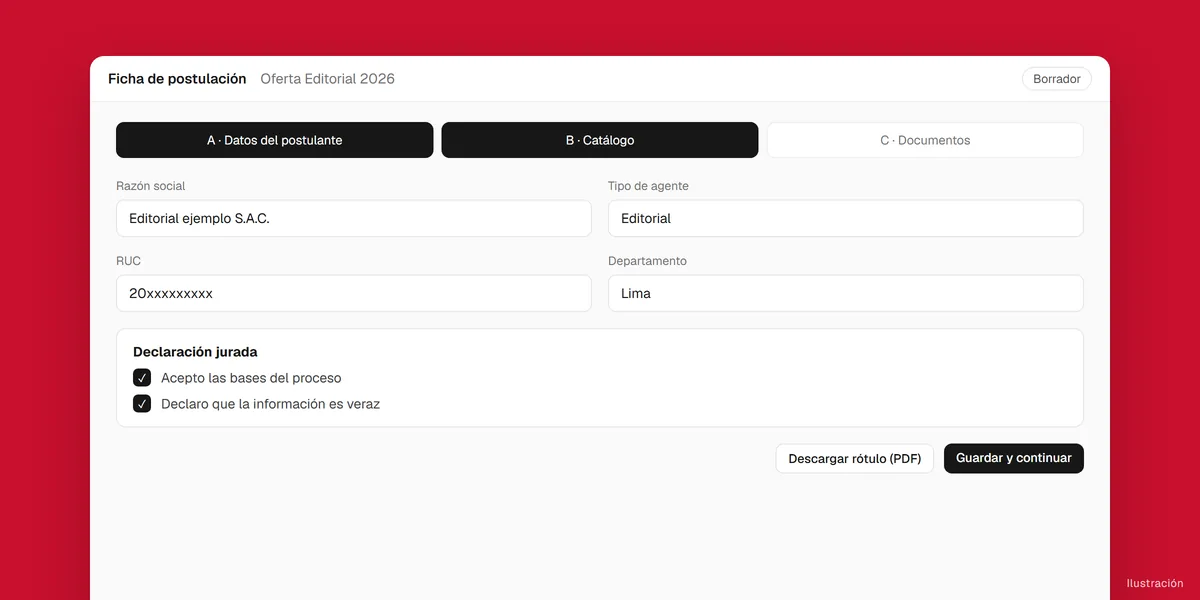Select the Ficha de postulación title

point(177,79)
